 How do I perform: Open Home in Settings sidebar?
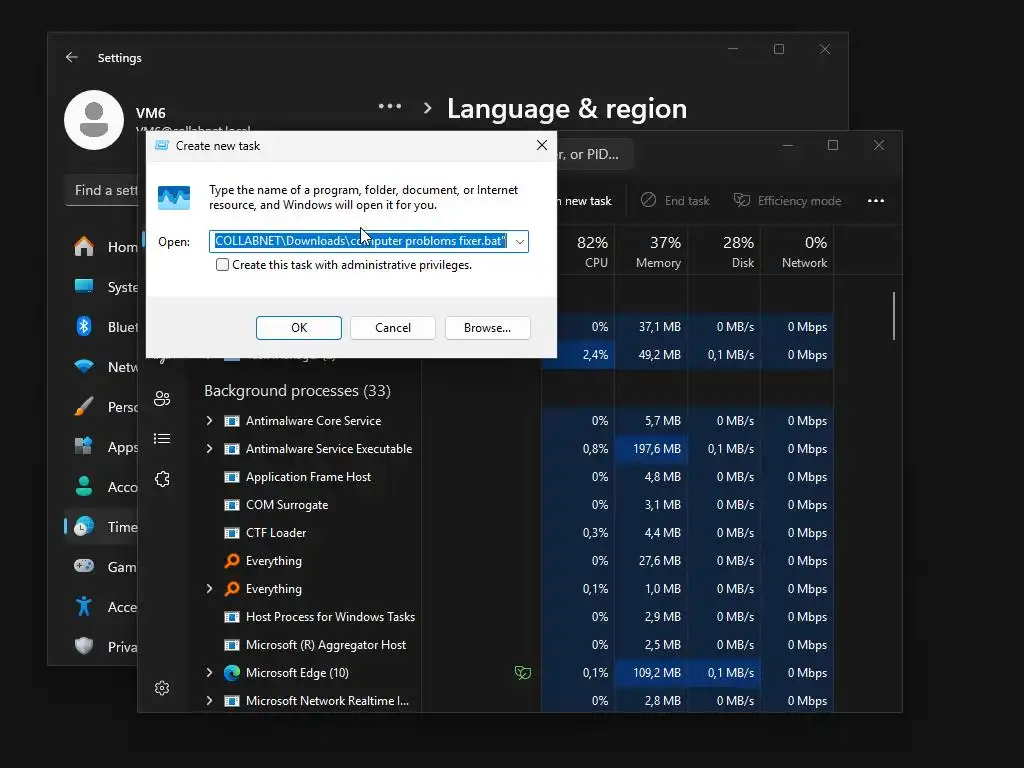coord(104,247)
